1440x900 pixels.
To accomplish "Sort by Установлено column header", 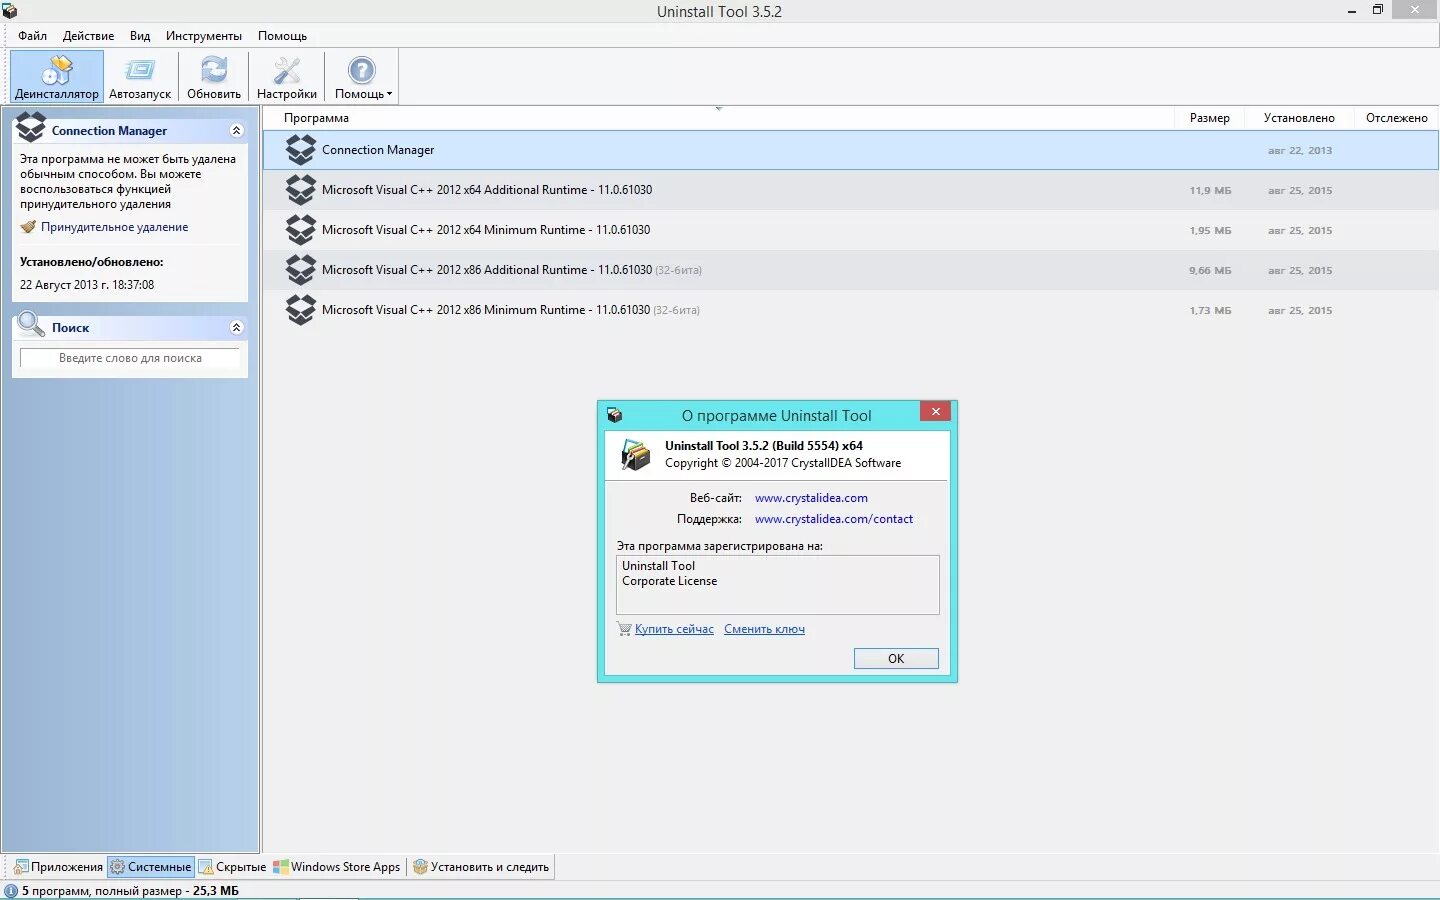I will [1299, 118].
